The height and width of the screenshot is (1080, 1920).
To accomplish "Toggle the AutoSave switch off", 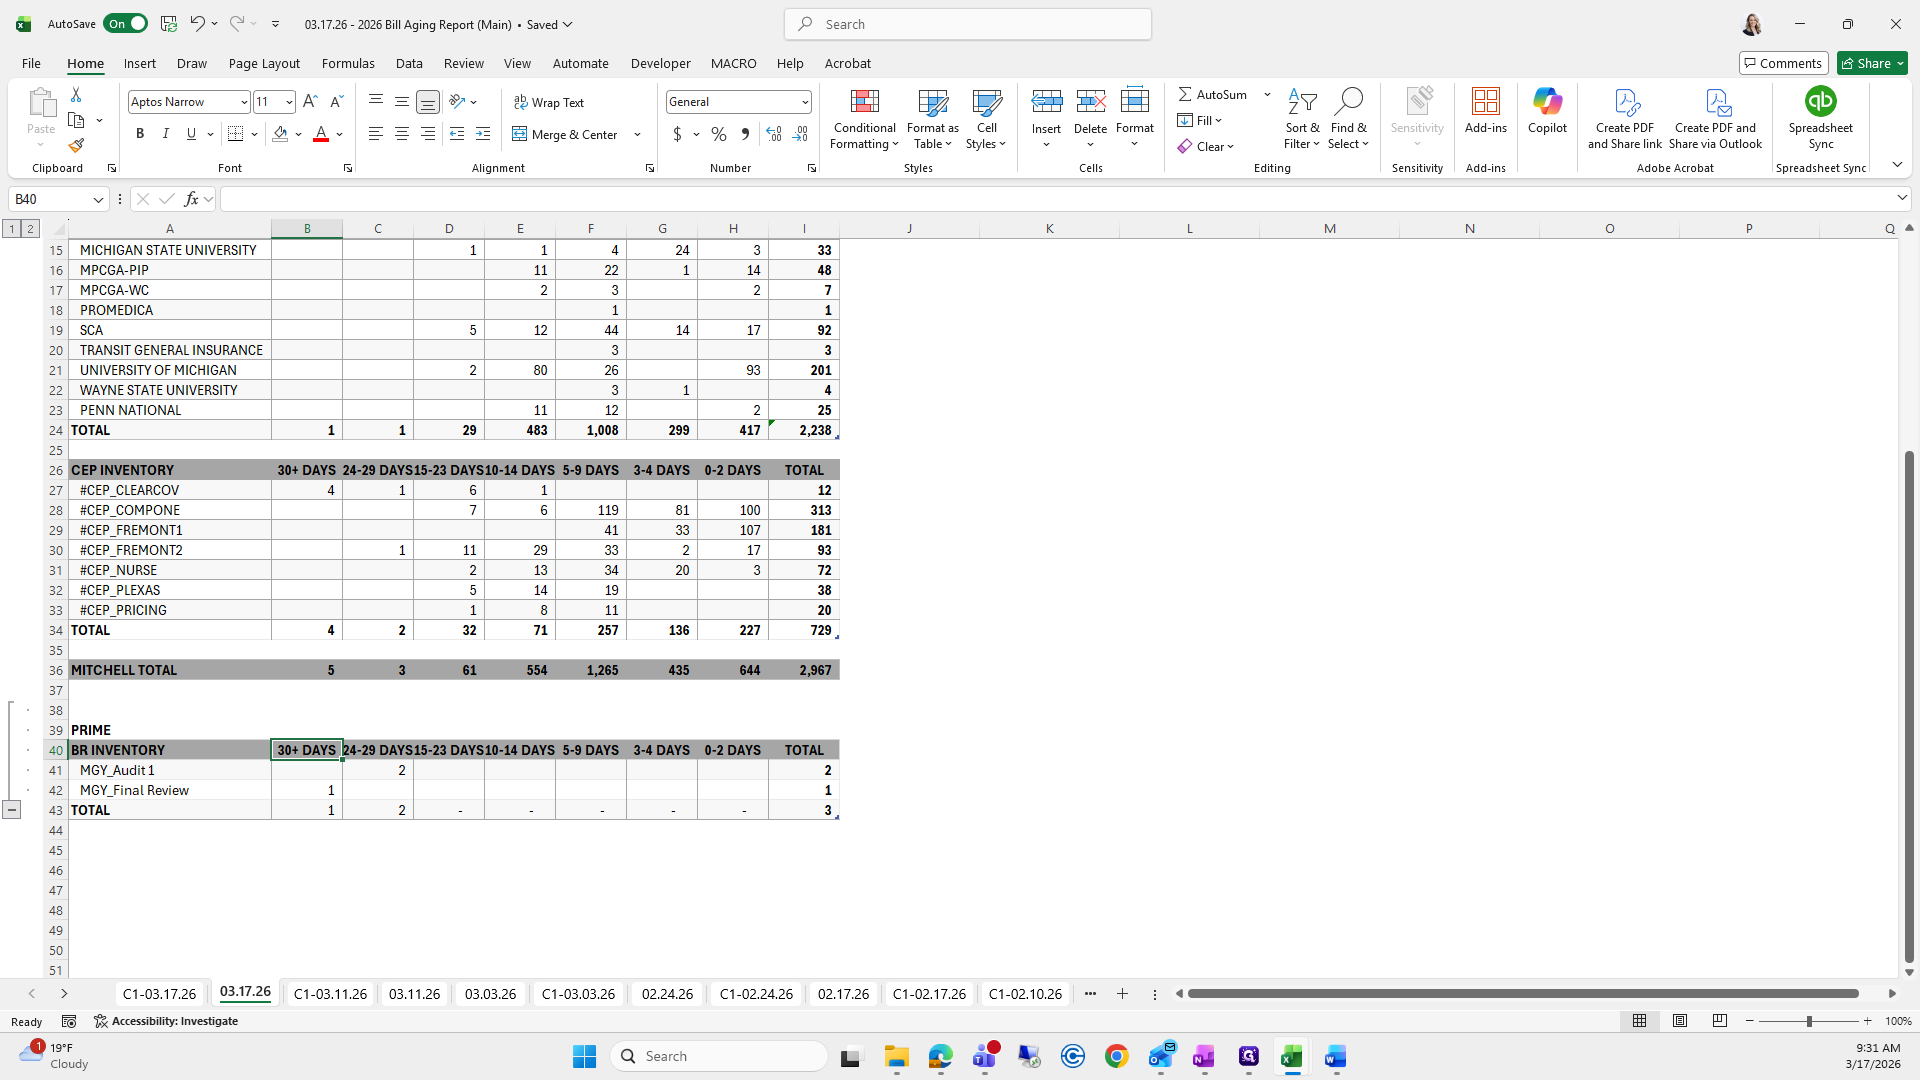I will [x=126, y=24].
